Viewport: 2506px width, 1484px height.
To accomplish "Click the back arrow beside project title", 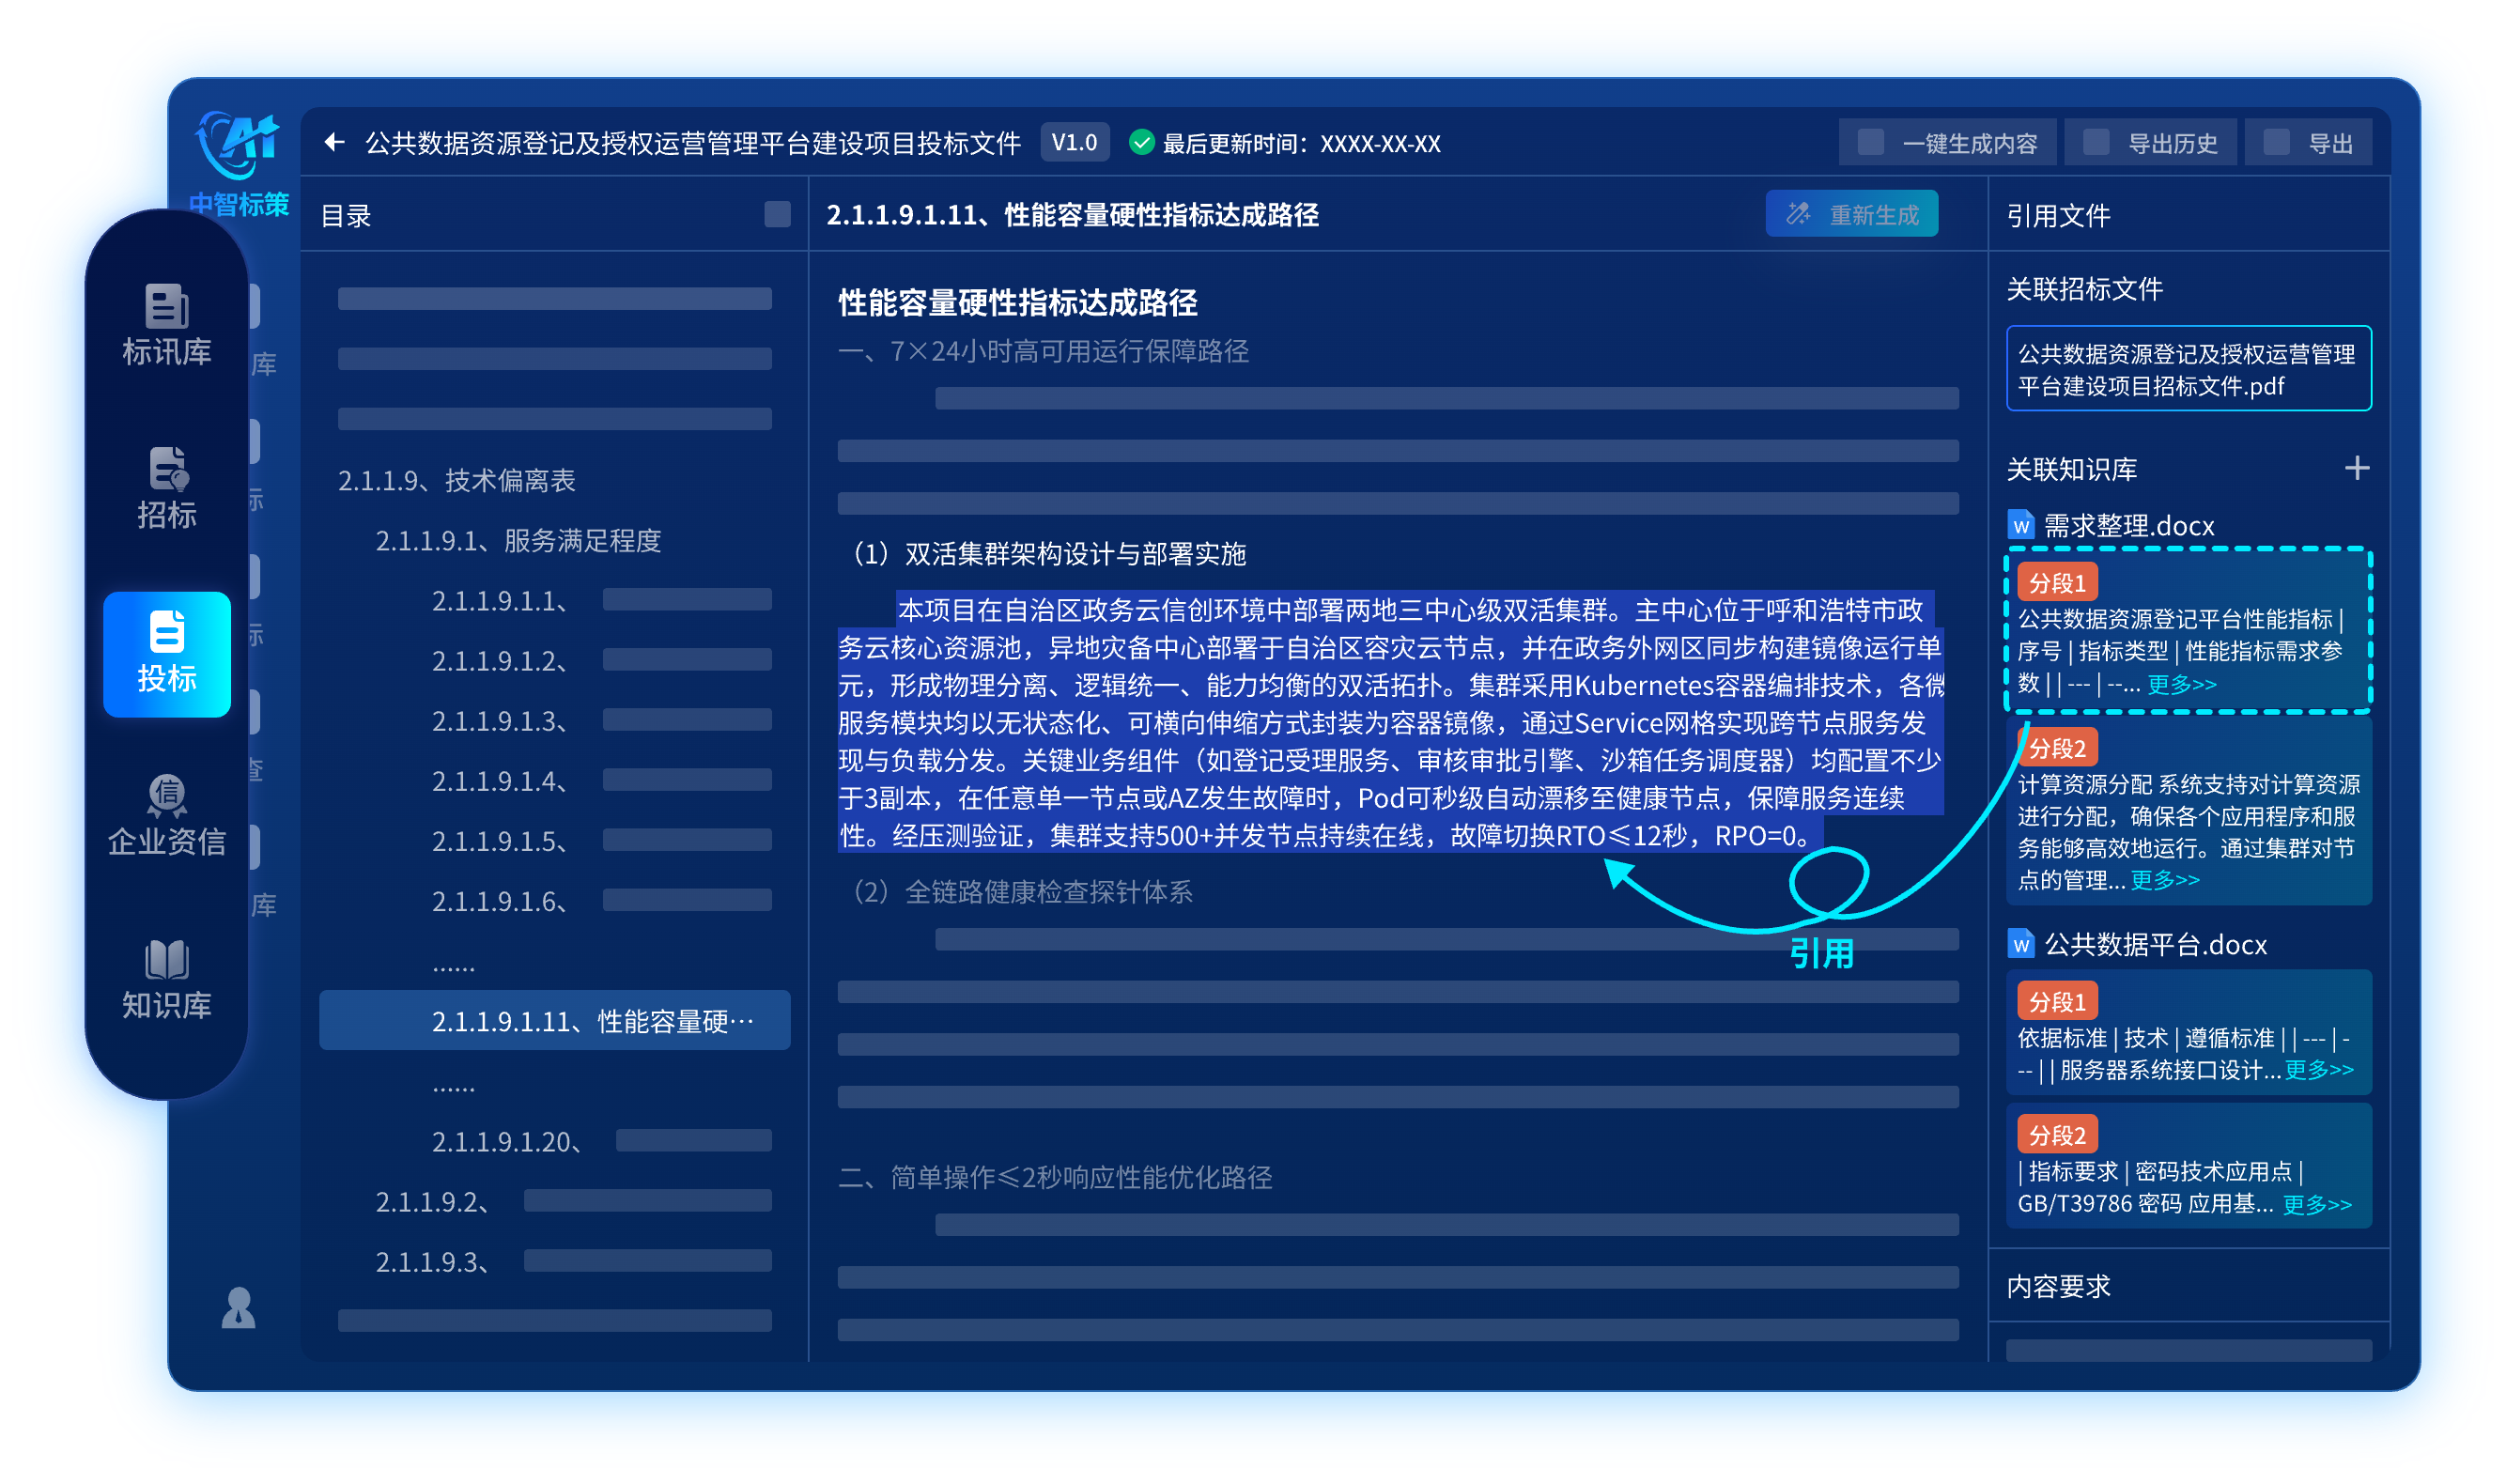I will click(335, 143).
